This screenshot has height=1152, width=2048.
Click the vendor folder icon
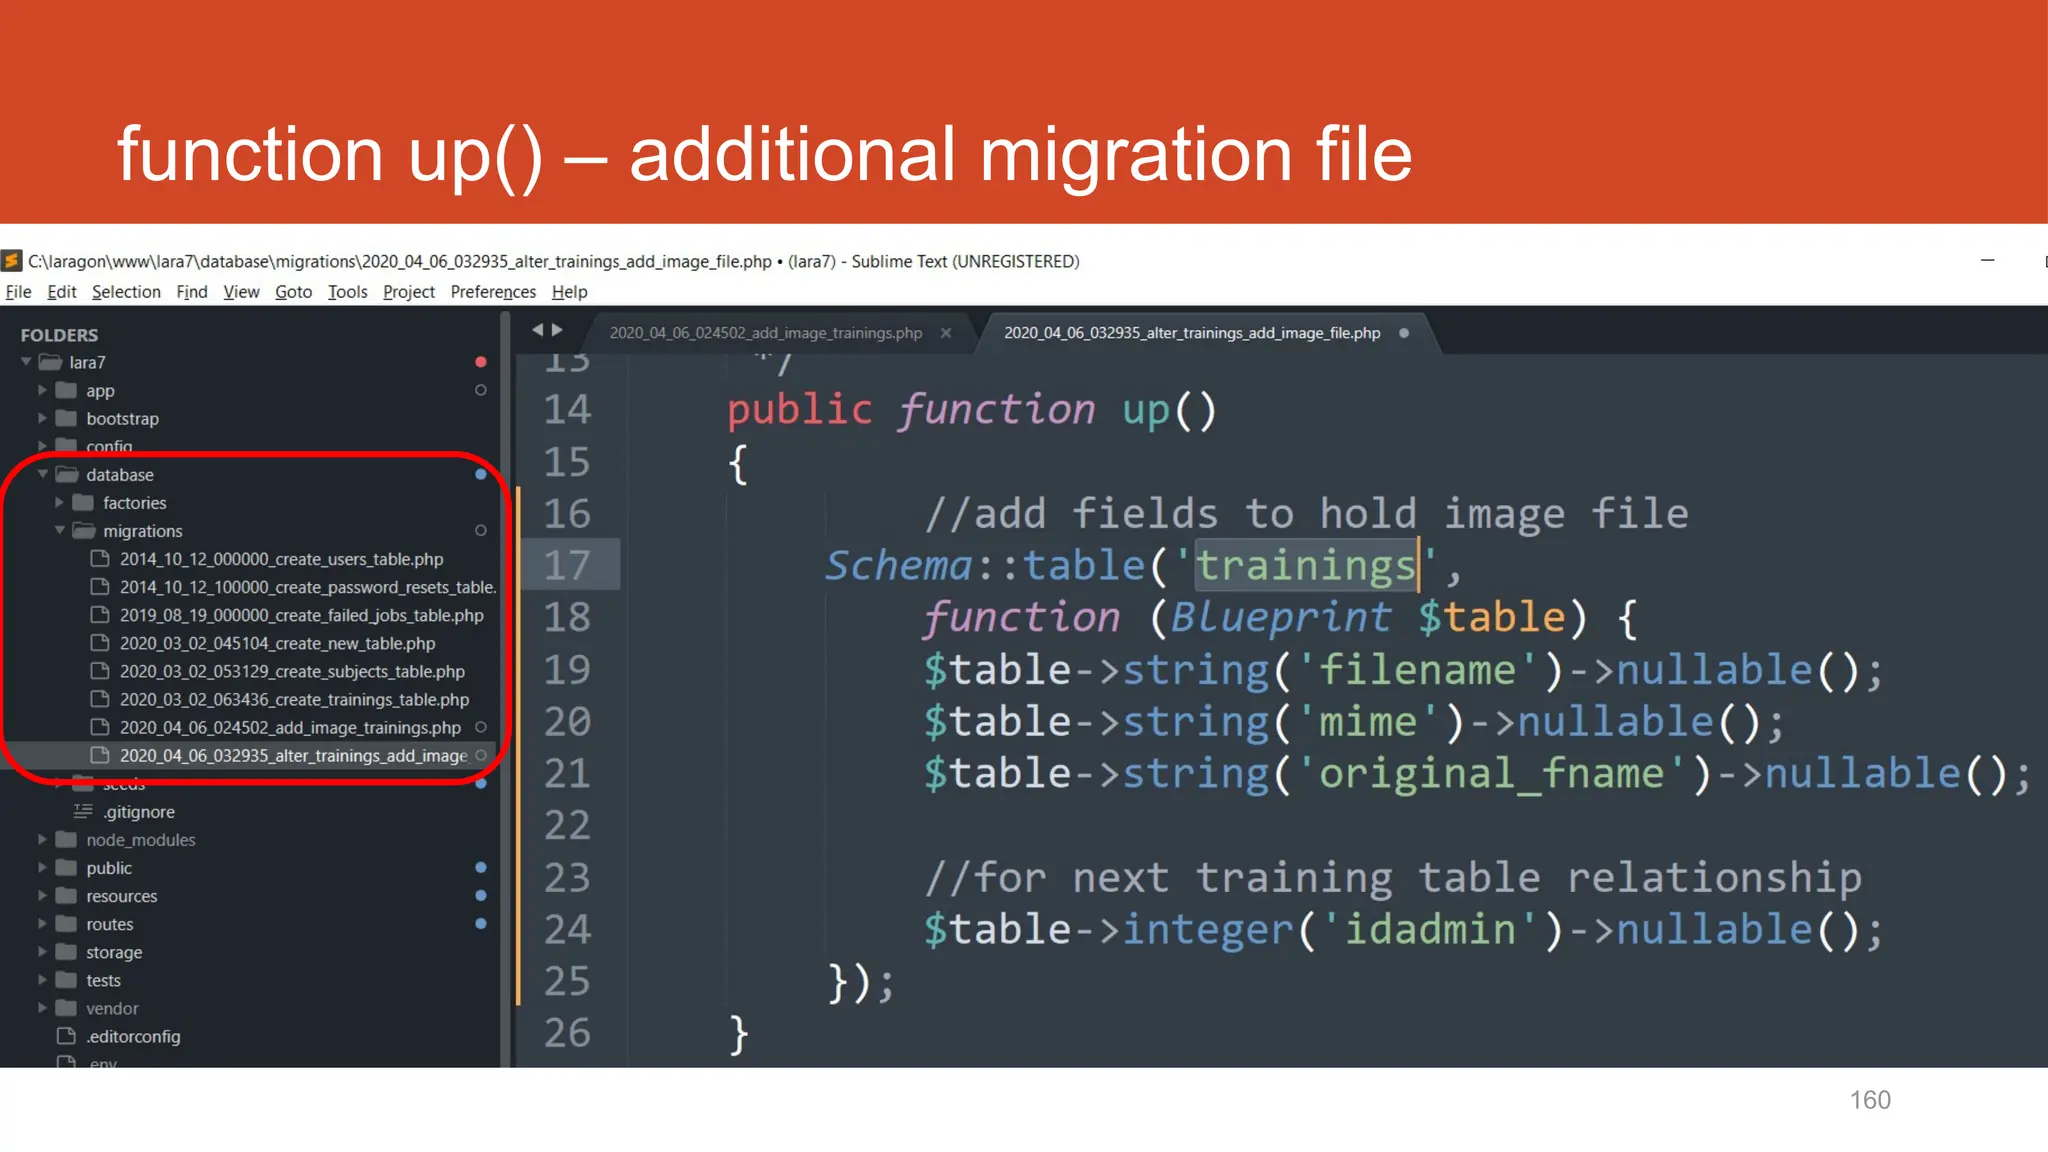(67, 1007)
